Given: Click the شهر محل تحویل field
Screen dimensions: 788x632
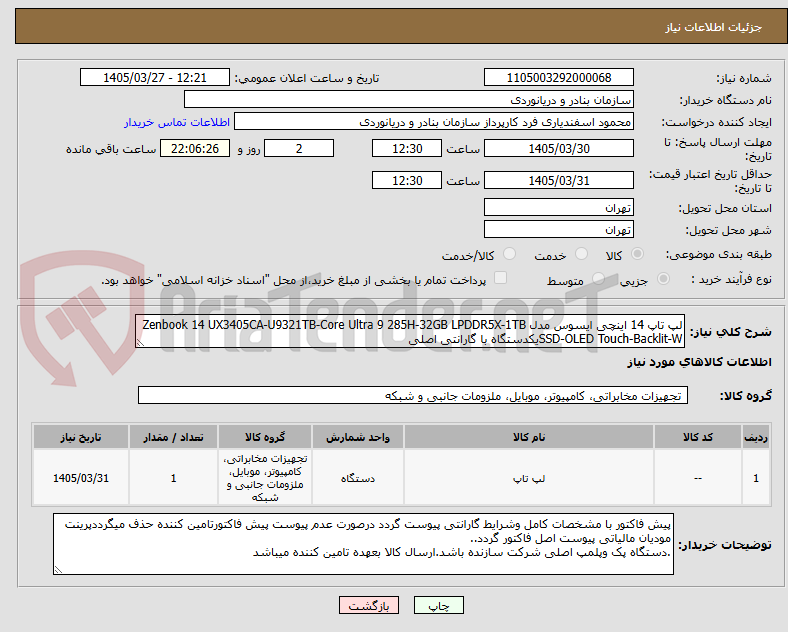Looking at the screenshot, I should pyautogui.click(x=558, y=230).
